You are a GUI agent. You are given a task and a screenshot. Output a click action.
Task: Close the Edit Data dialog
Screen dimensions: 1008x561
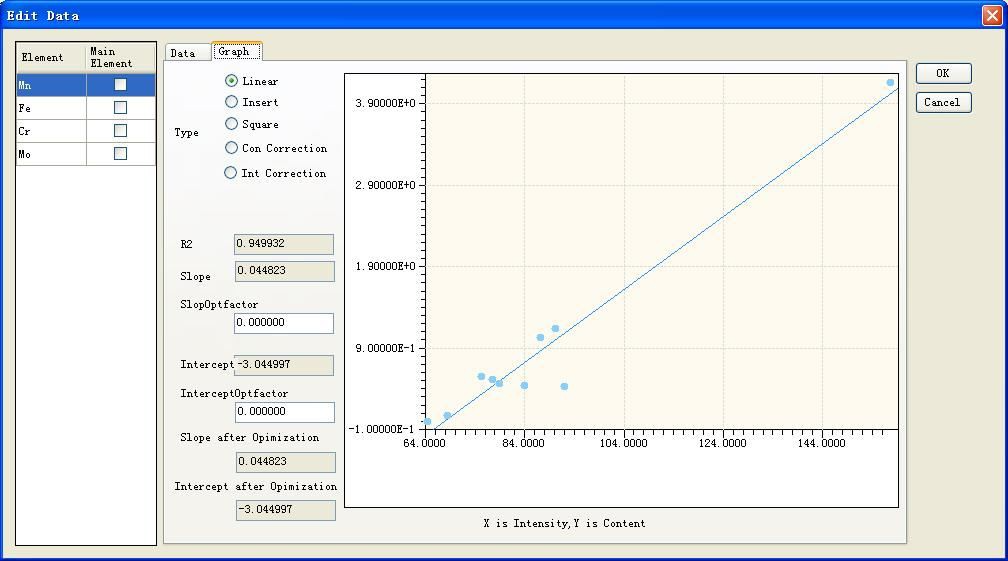click(991, 15)
